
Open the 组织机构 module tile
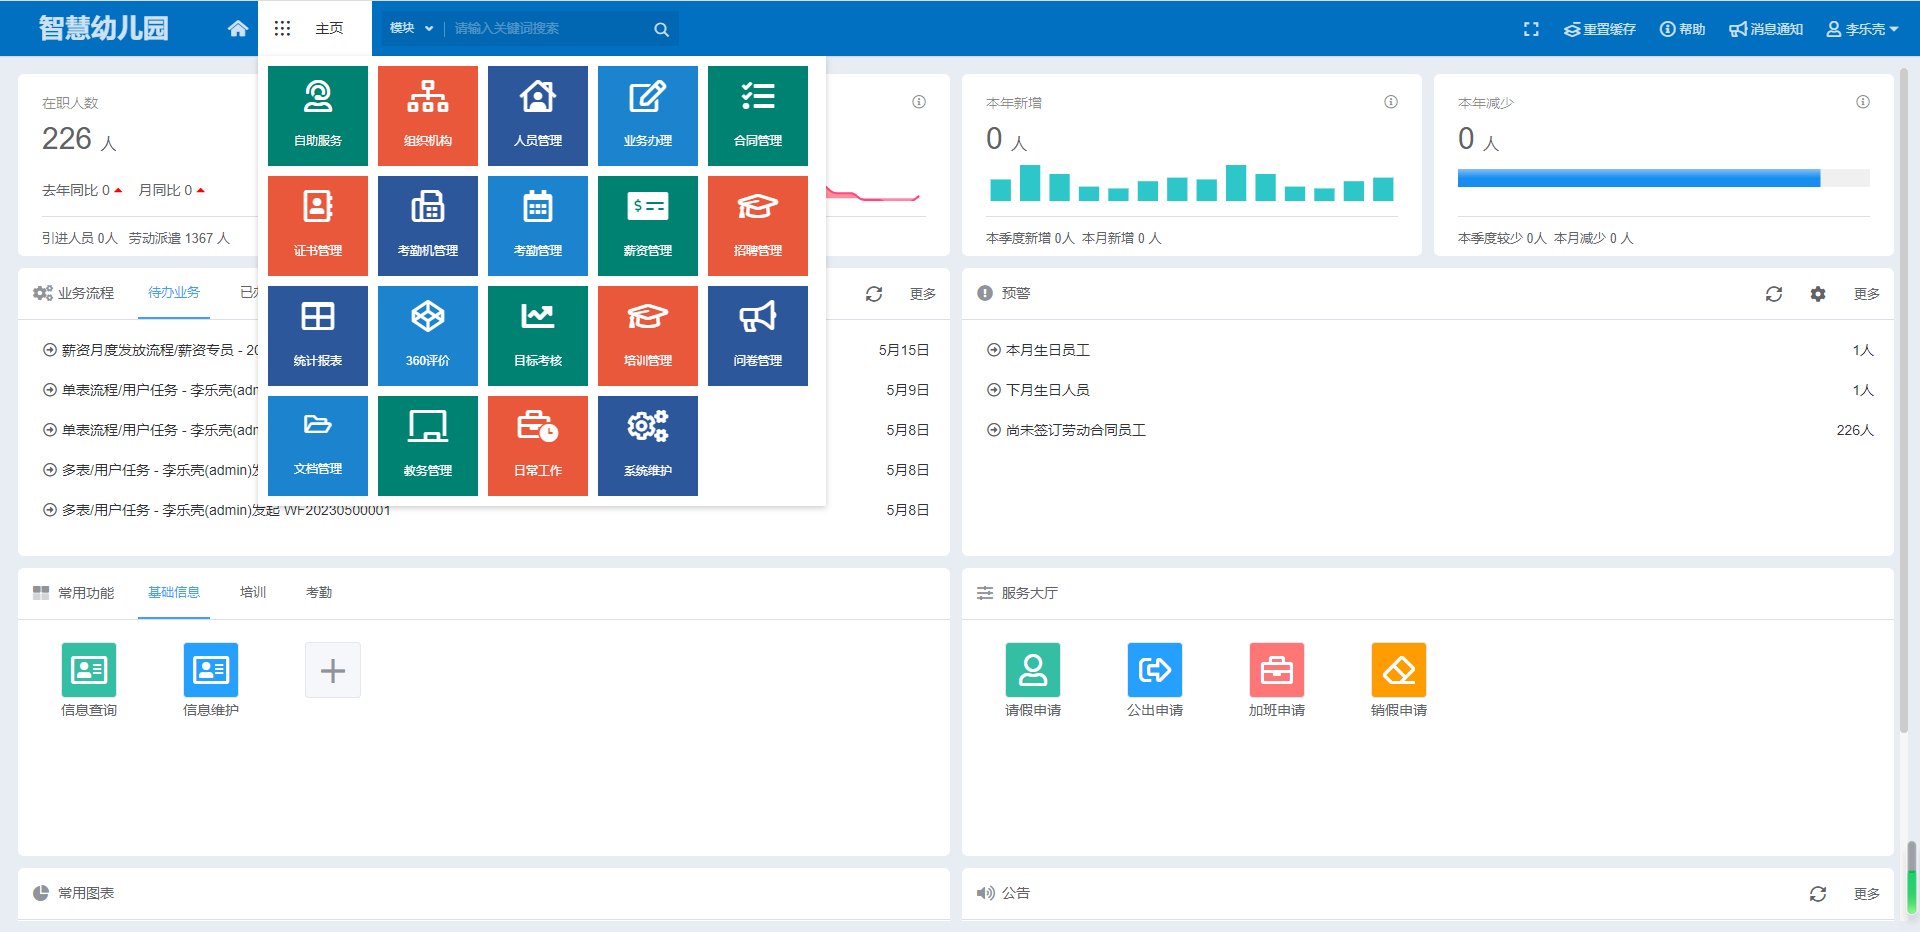tap(428, 116)
